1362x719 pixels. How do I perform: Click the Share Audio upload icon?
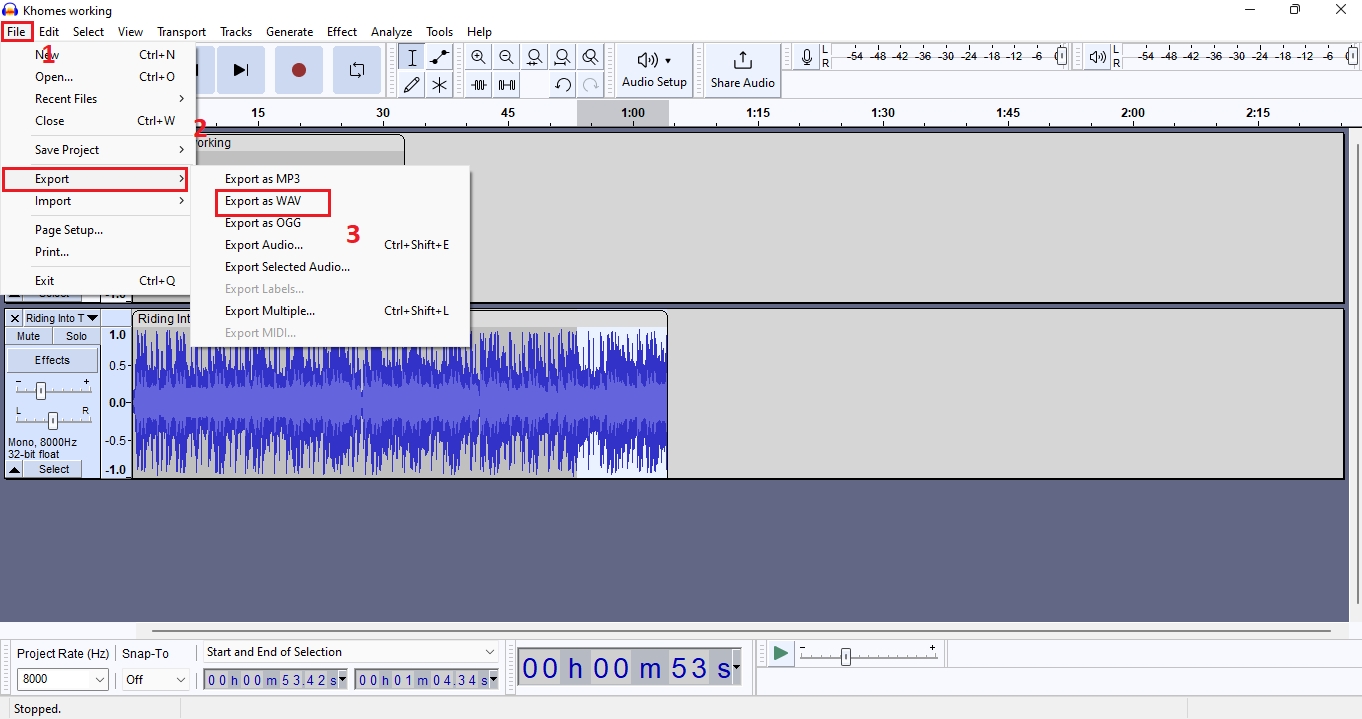742,60
